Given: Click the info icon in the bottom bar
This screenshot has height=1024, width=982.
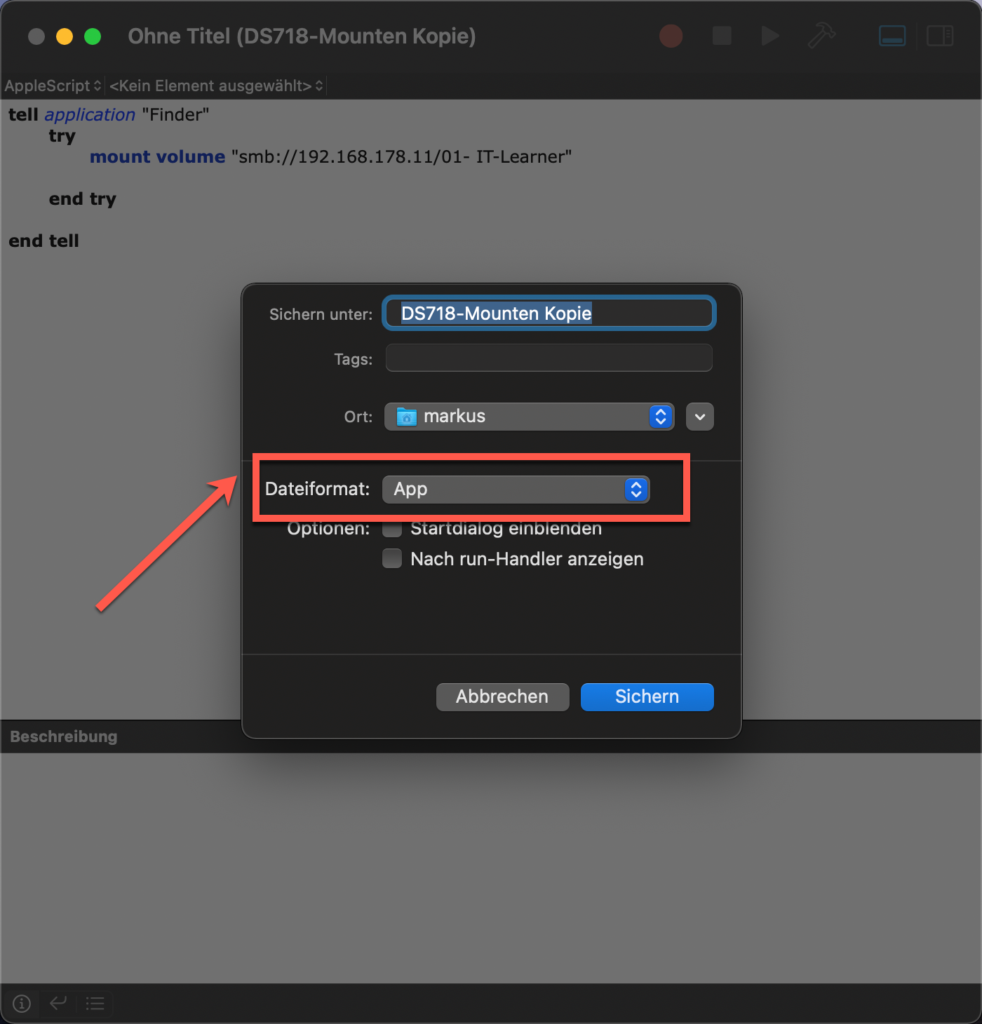Looking at the screenshot, I should pyautogui.click(x=22, y=1003).
